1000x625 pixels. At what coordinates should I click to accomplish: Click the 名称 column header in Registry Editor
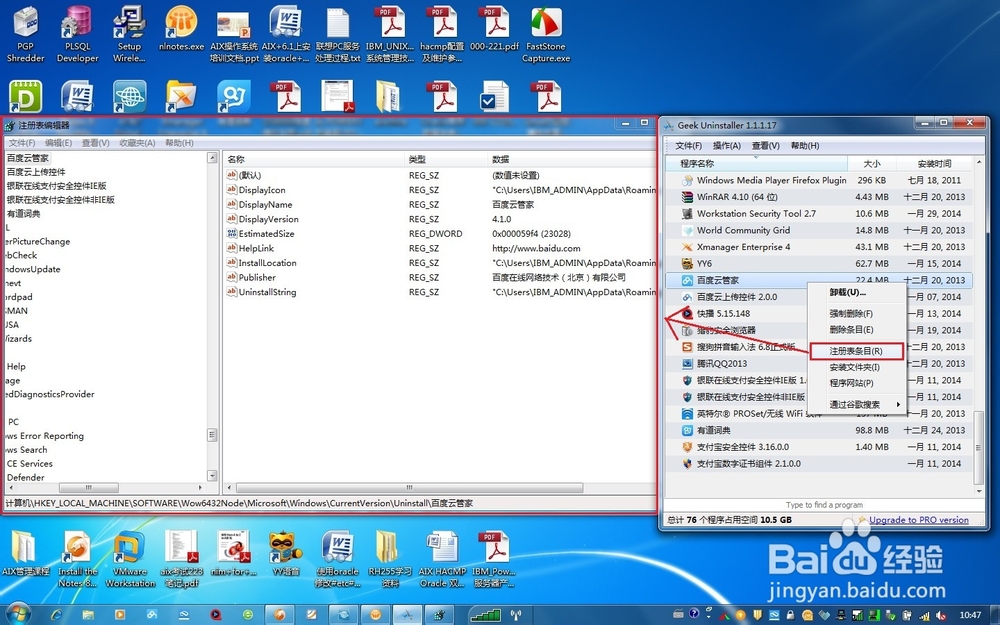pyautogui.click(x=314, y=159)
